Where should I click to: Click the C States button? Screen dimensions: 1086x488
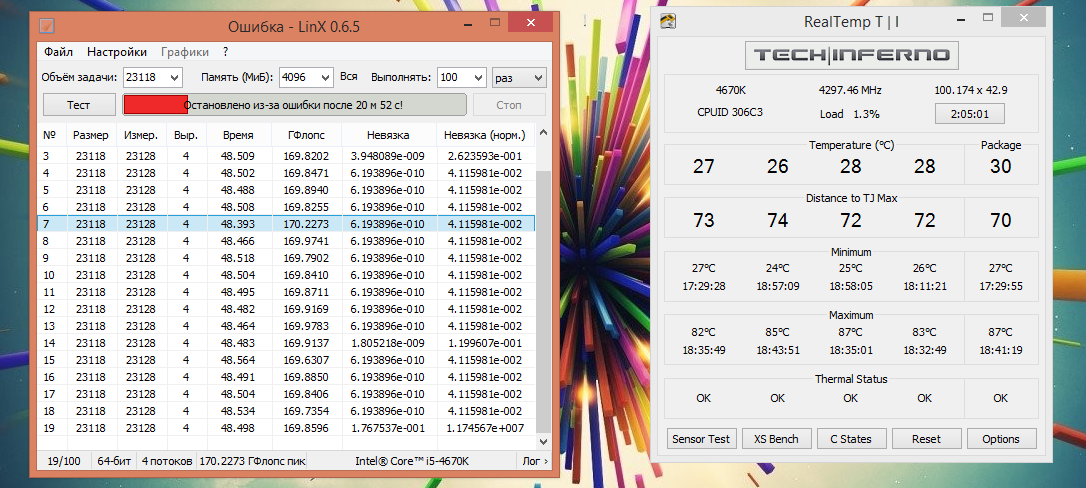851,439
